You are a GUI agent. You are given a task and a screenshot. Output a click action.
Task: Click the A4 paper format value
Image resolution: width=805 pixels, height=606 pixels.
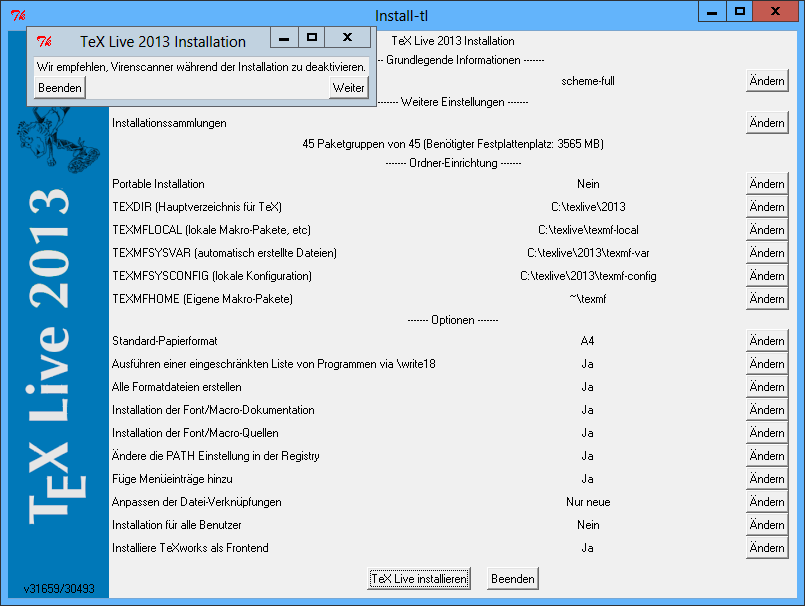coord(587,341)
